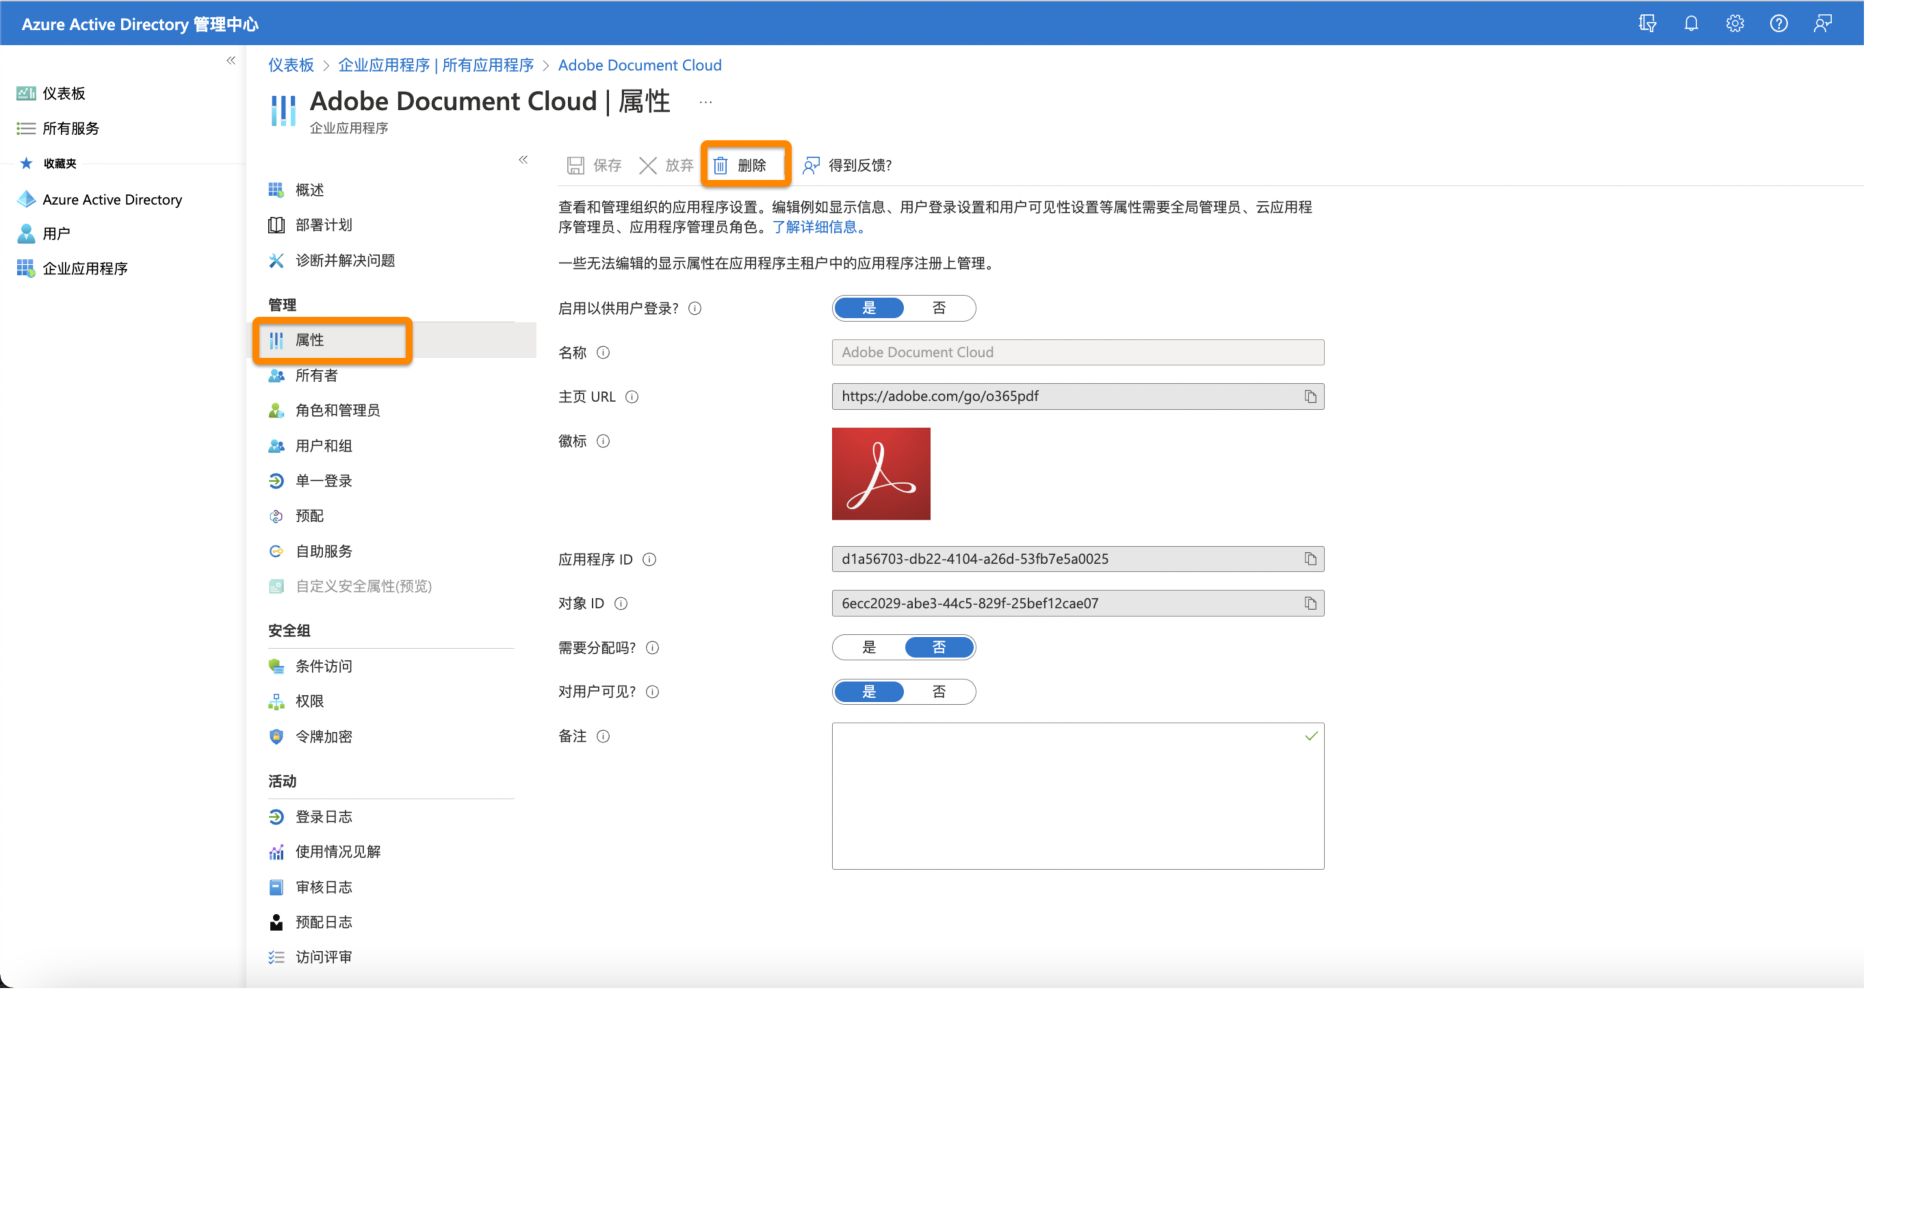This screenshot has height=1206, width=1920.
Task: Click the 删除 toolbar button
Action: tap(740, 165)
